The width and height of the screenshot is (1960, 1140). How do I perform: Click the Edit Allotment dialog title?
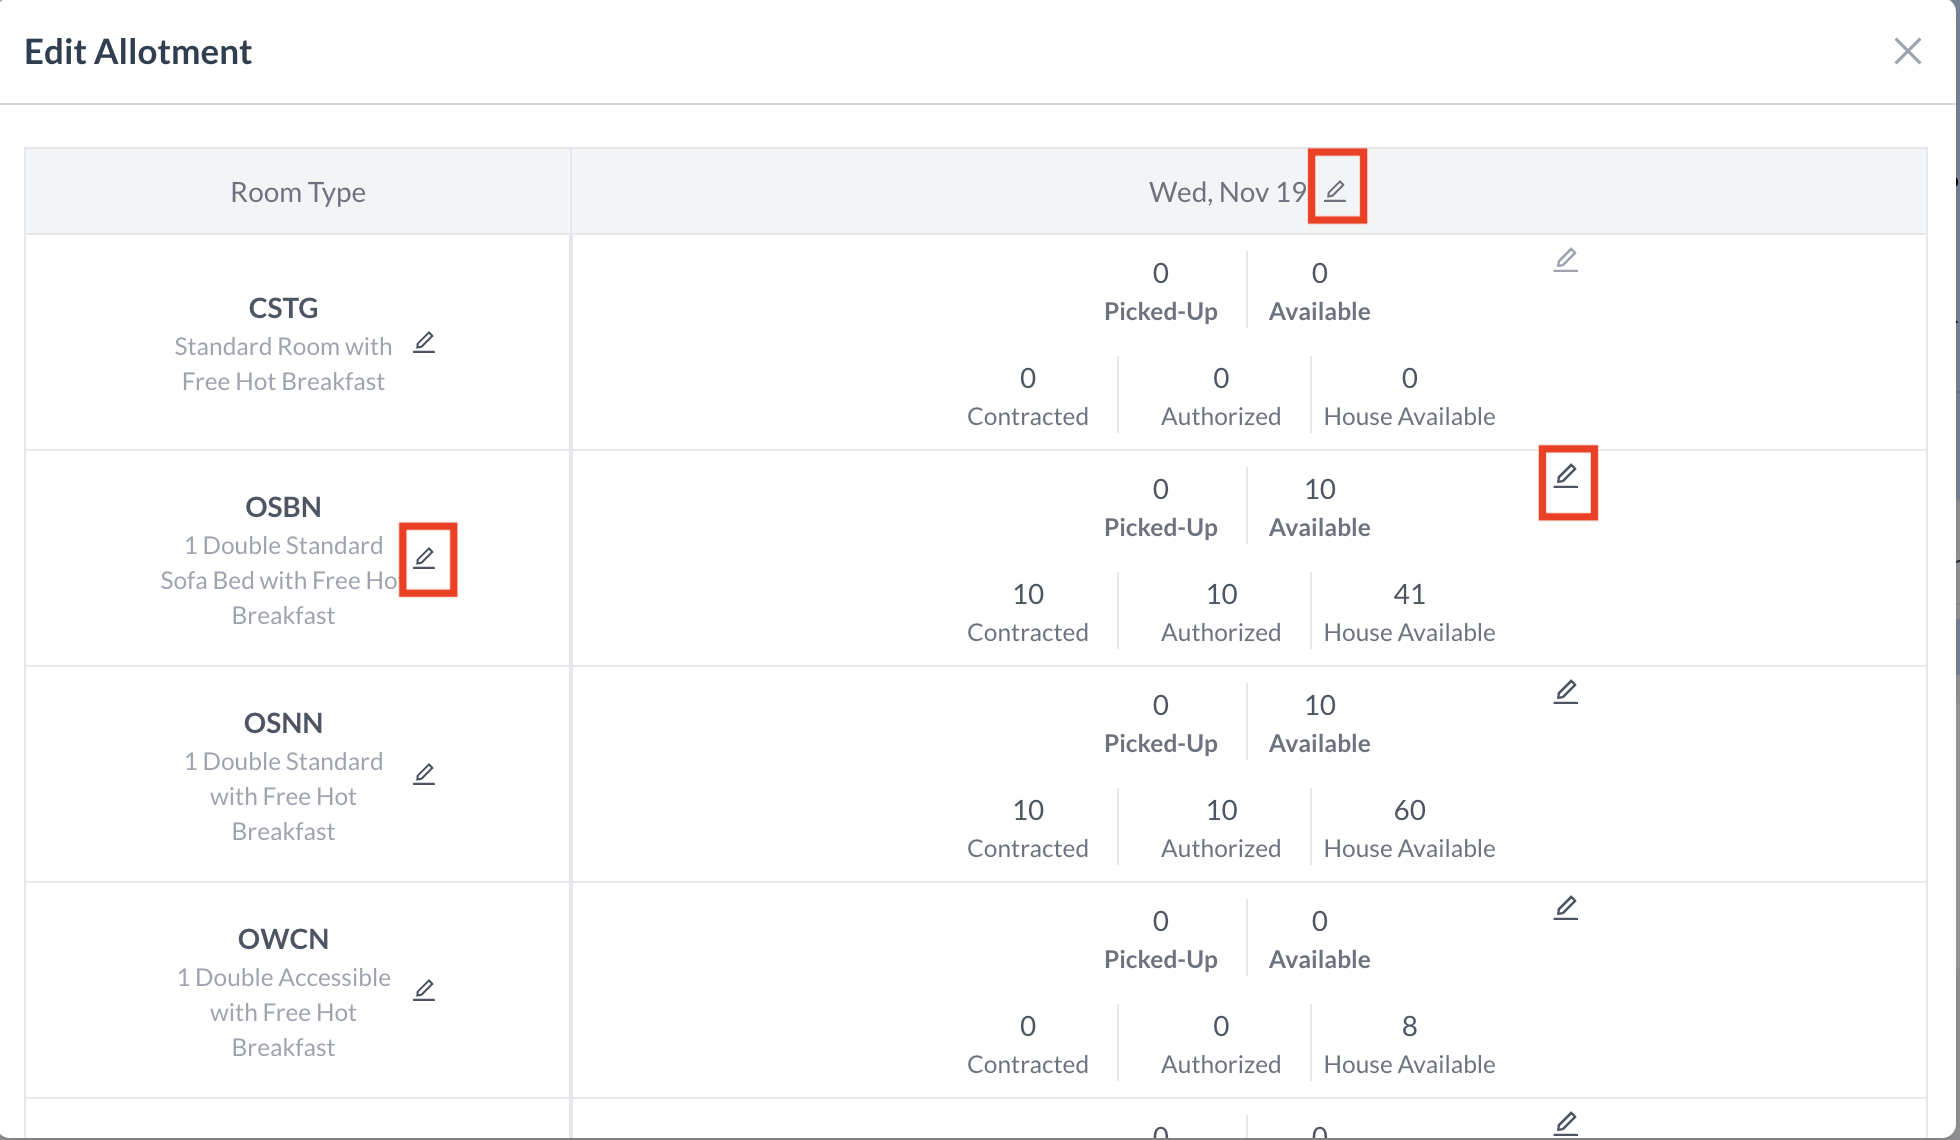point(138,52)
